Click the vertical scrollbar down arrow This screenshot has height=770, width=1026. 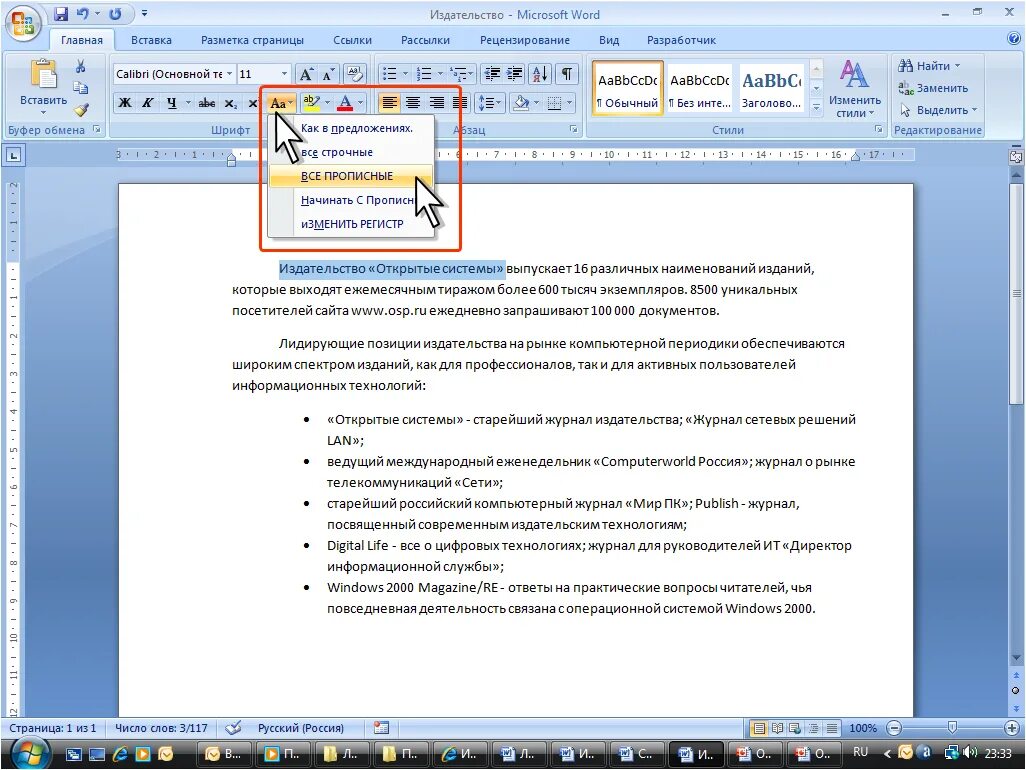(x=1016, y=657)
